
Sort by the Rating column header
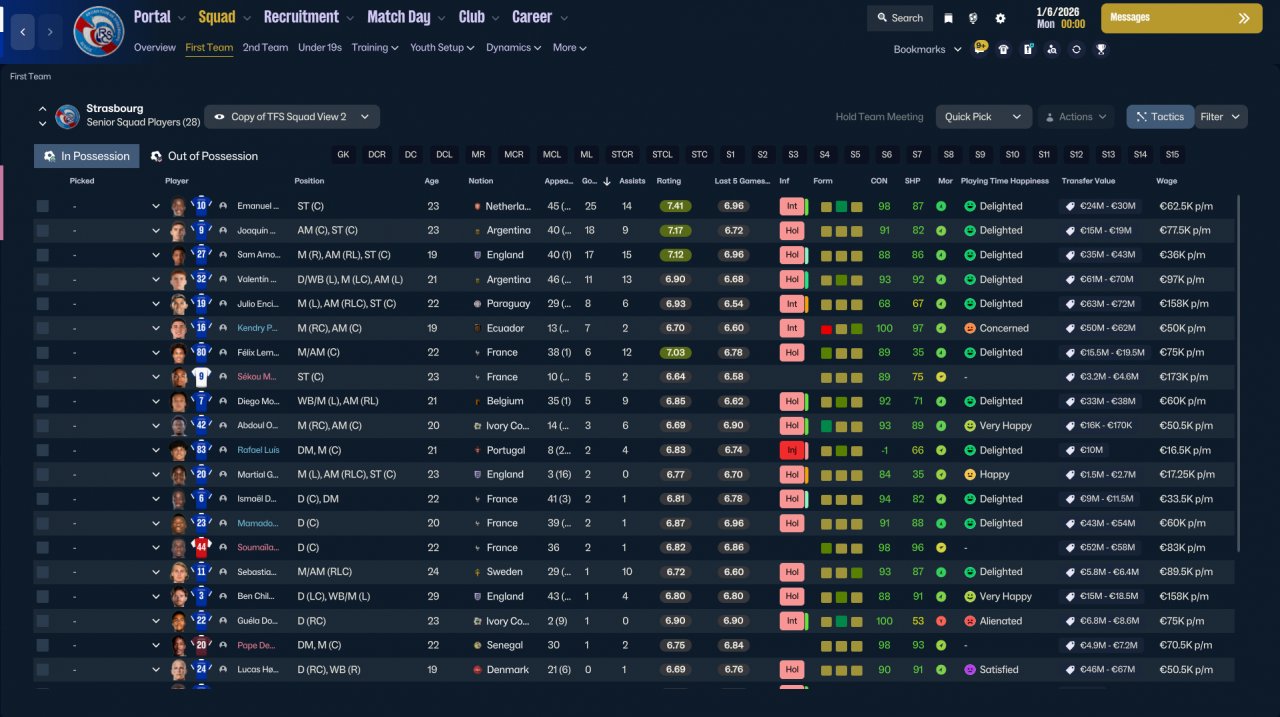(668, 181)
